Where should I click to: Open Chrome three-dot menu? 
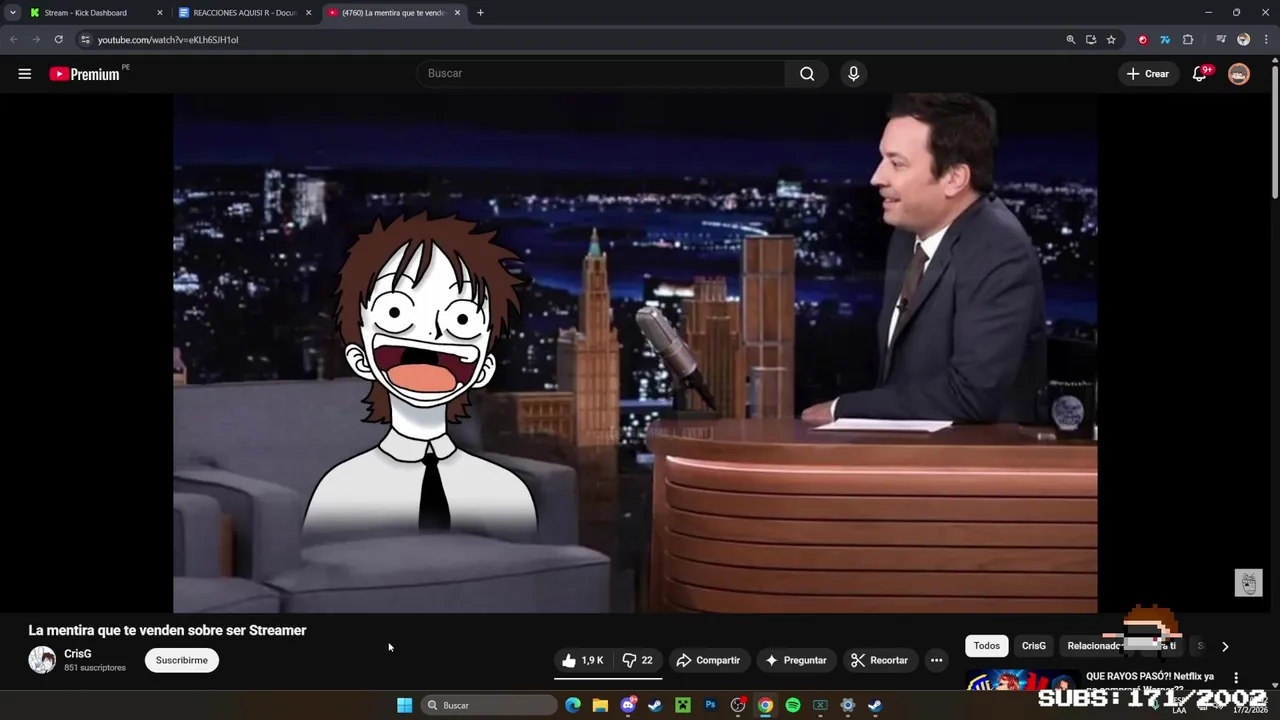coord(1266,40)
